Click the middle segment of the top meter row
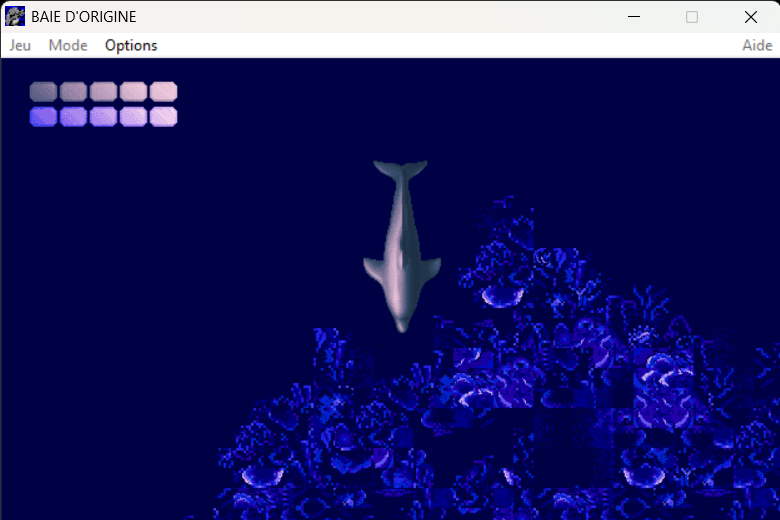 pyautogui.click(x=103, y=92)
